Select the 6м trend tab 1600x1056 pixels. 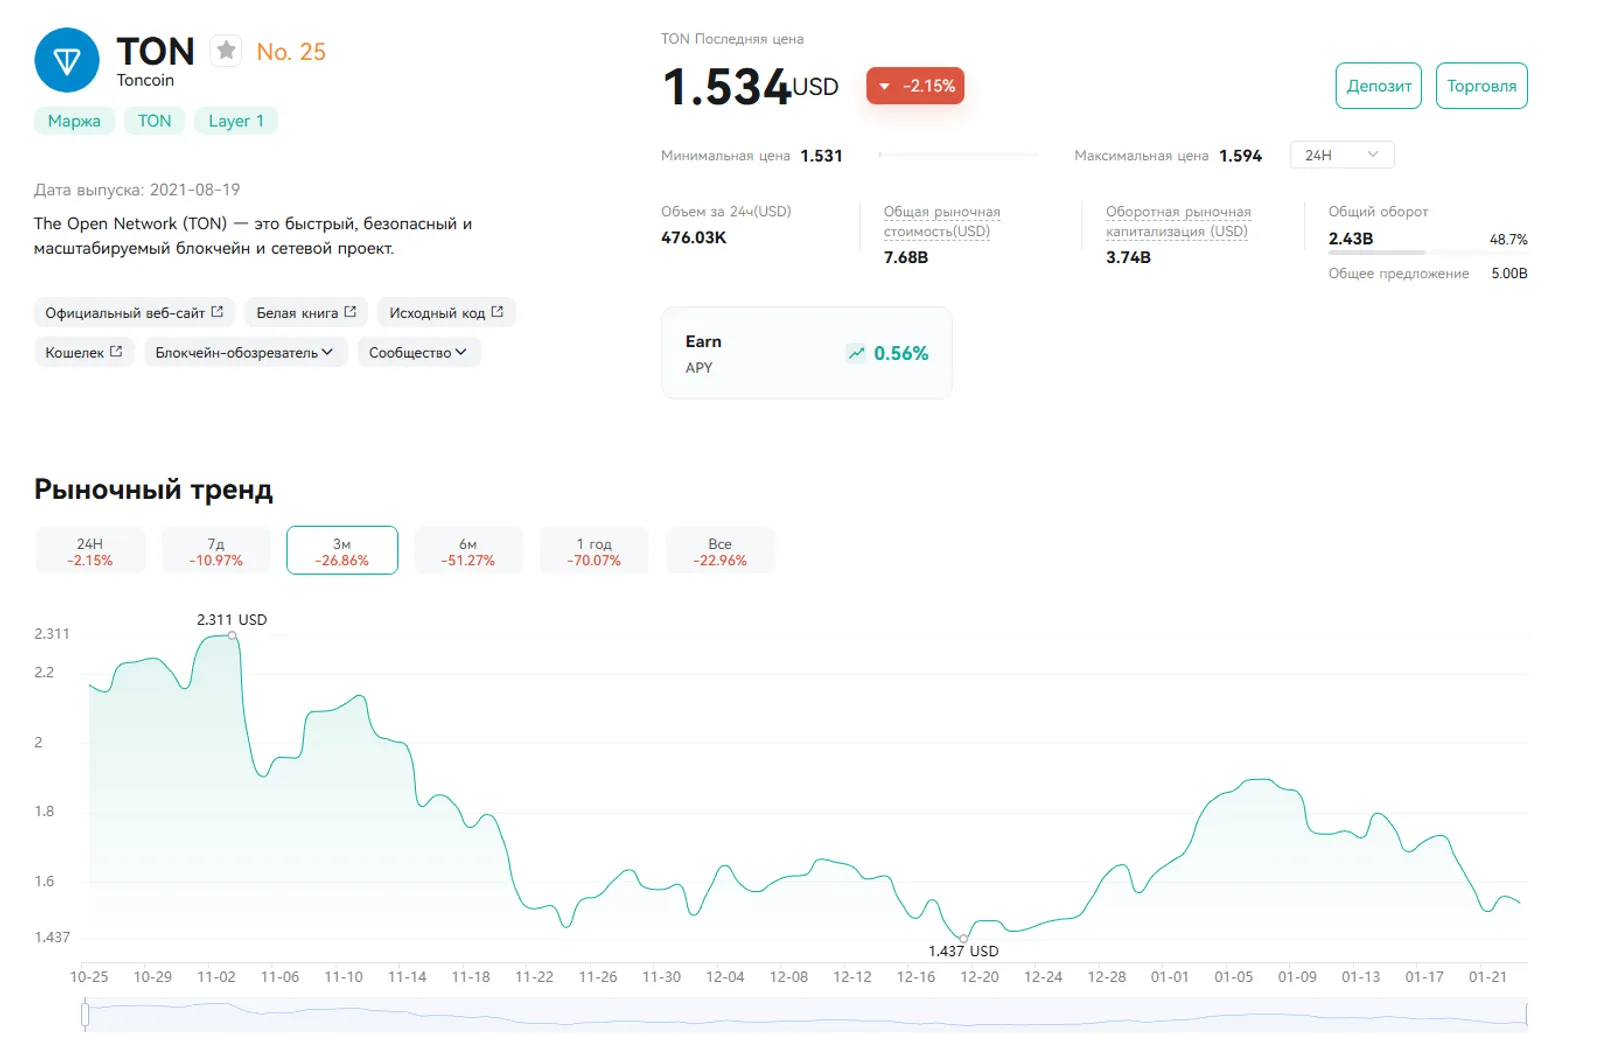[x=468, y=551]
